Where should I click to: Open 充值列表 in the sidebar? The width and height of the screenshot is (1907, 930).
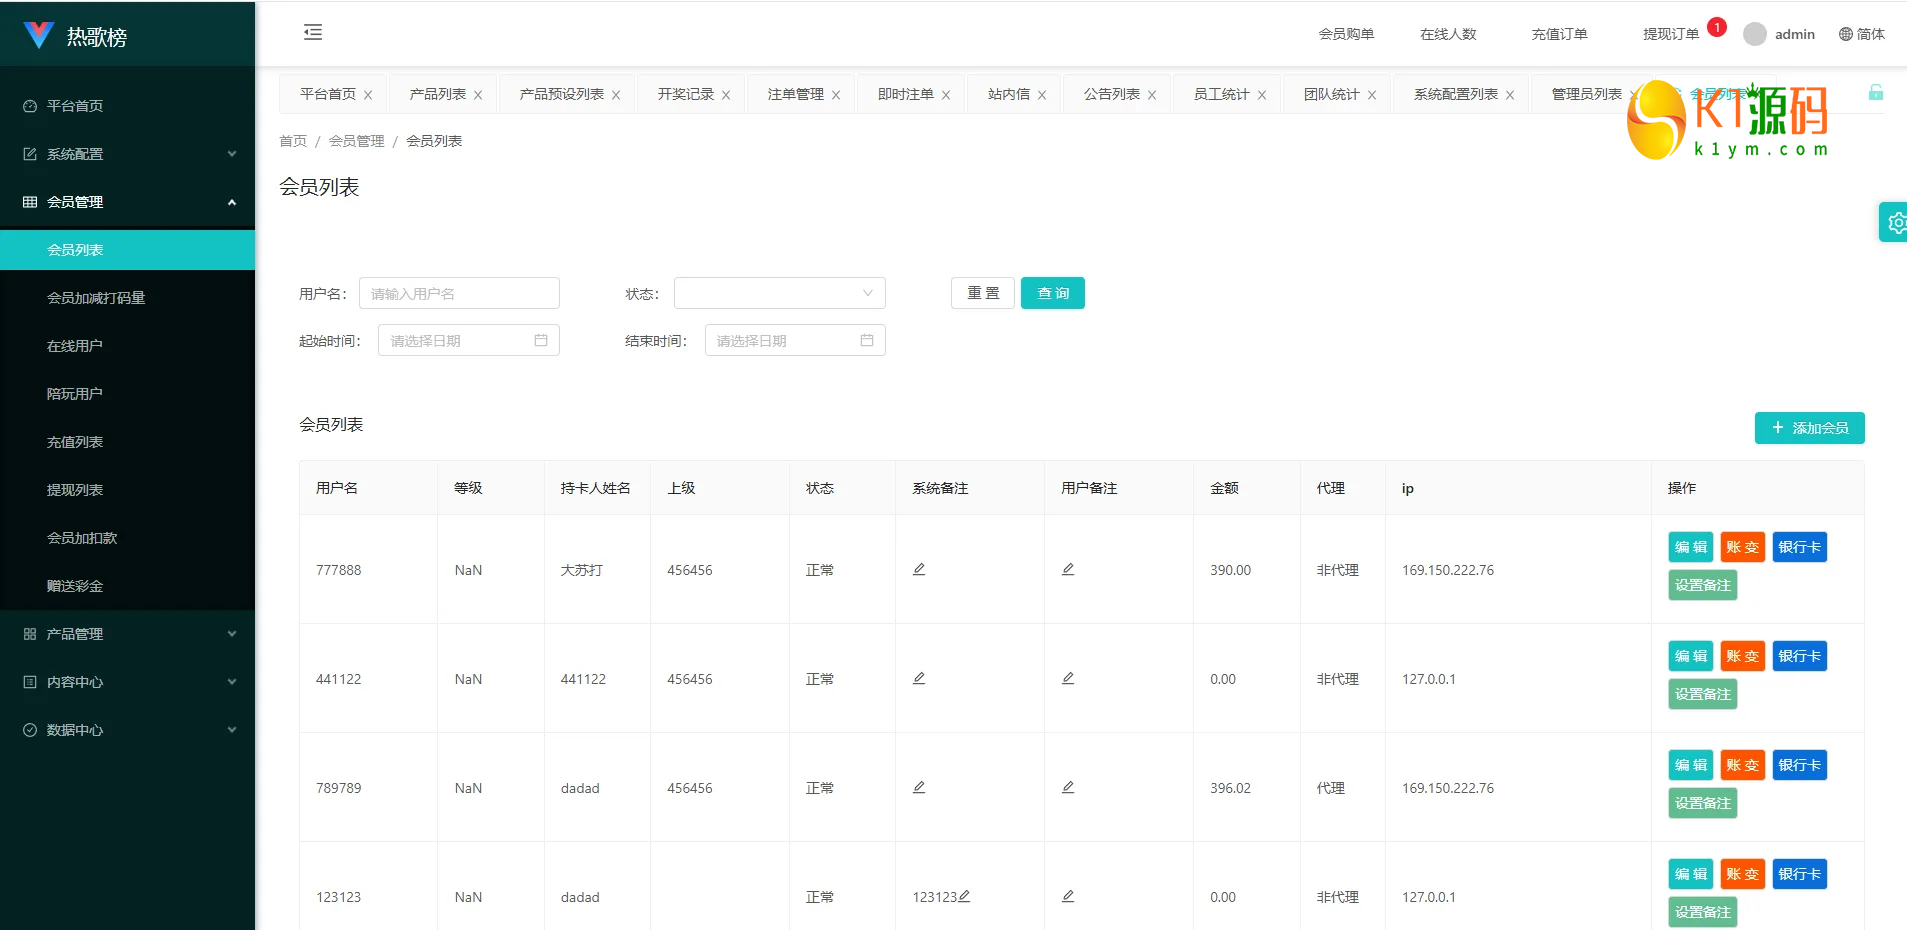click(x=128, y=442)
